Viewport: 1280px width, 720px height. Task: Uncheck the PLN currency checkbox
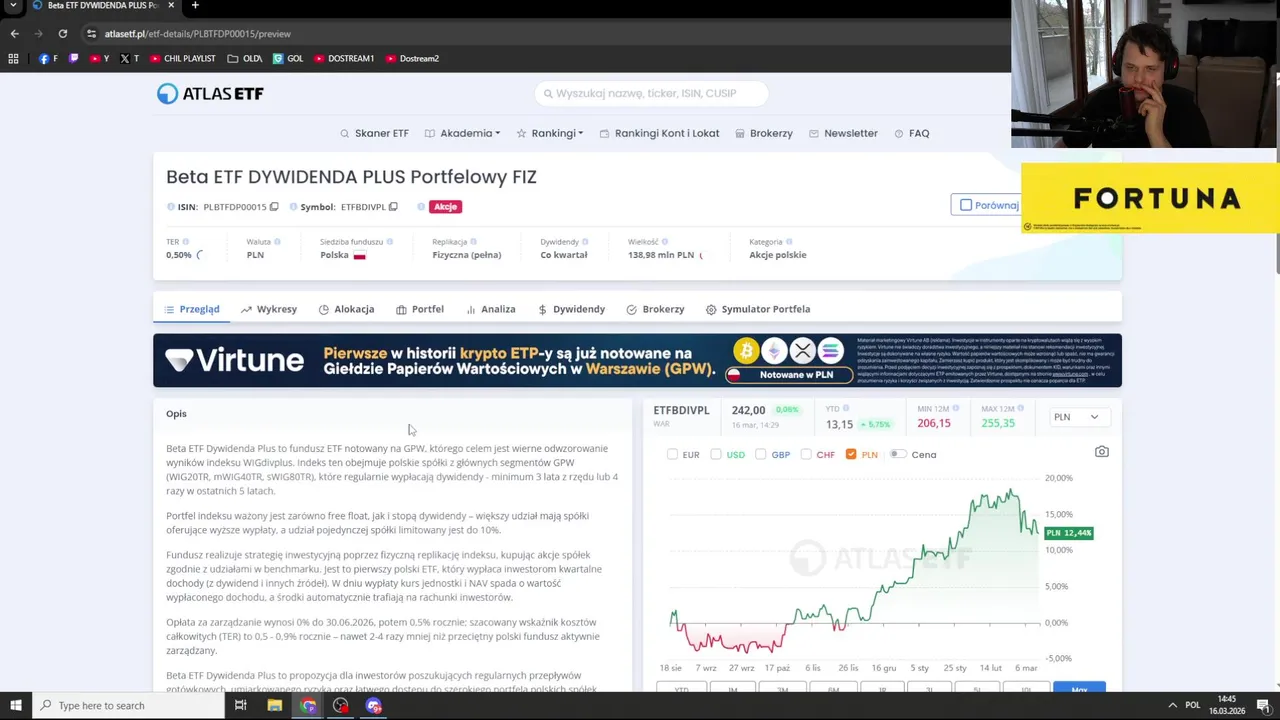click(851, 454)
